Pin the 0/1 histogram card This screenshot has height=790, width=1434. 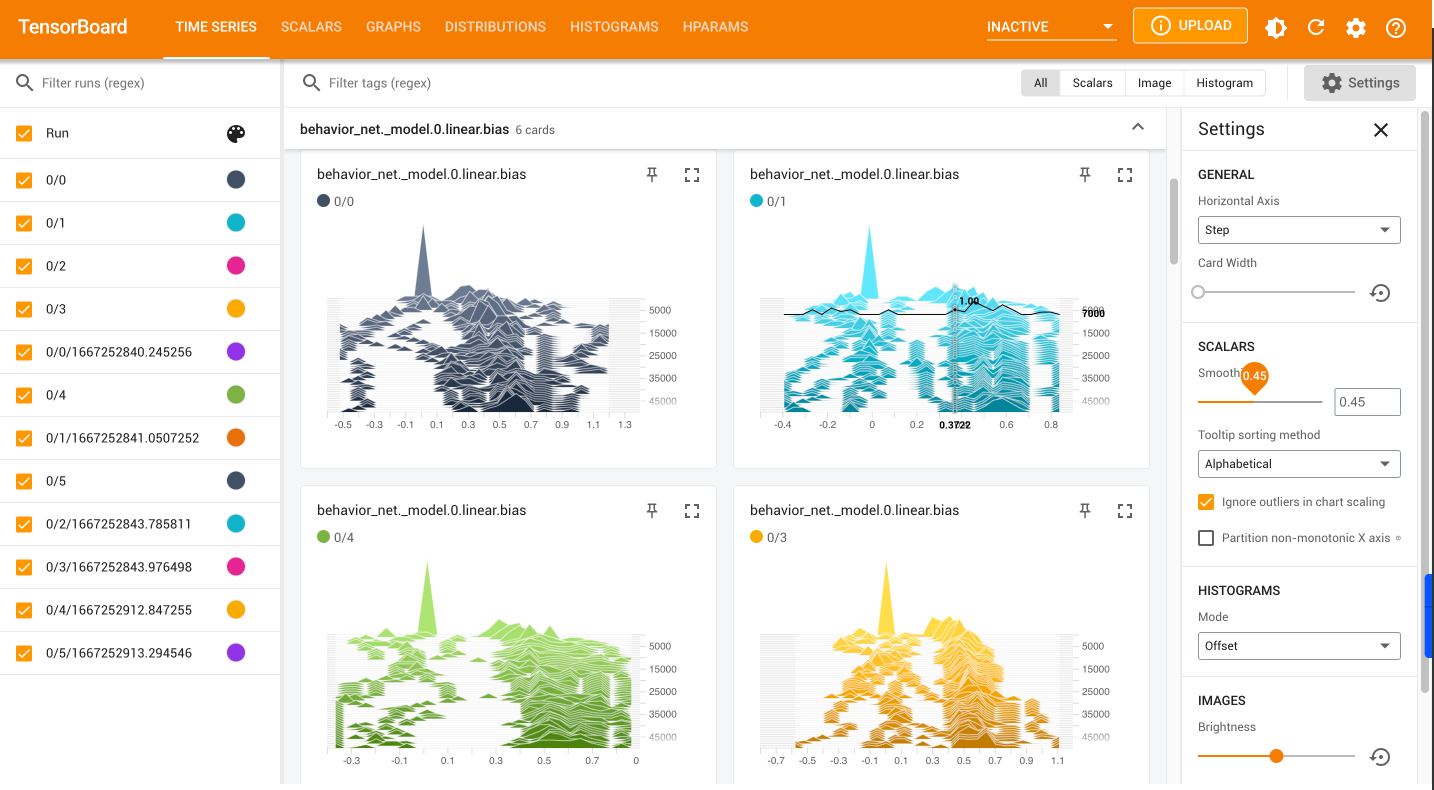[1085, 175]
